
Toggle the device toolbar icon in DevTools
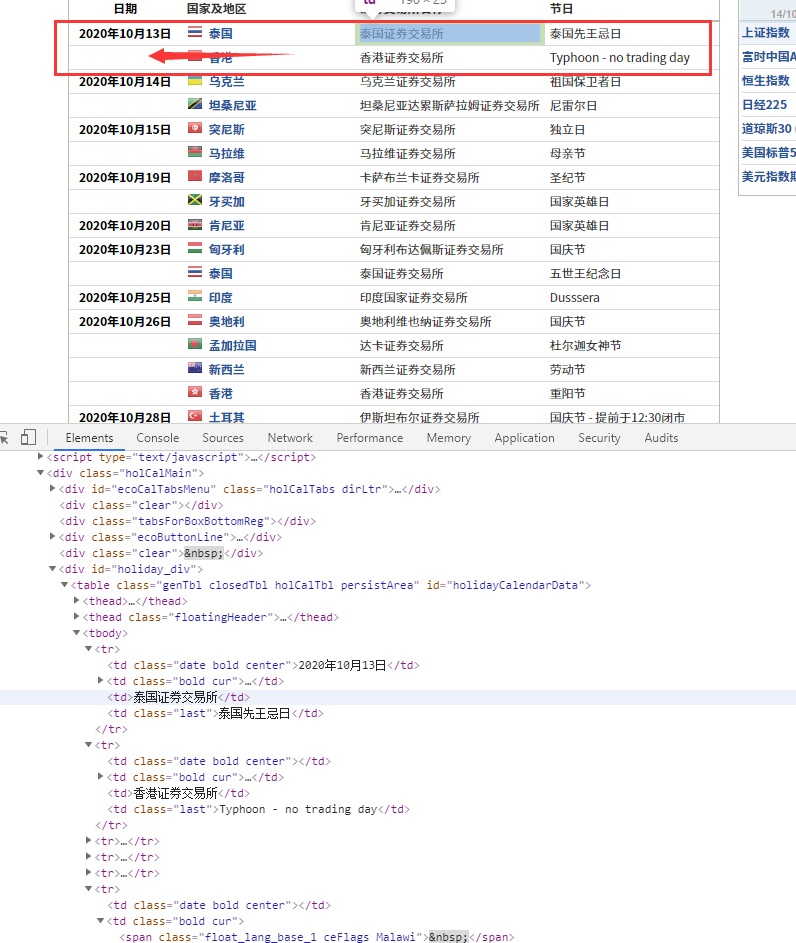(28, 438)
